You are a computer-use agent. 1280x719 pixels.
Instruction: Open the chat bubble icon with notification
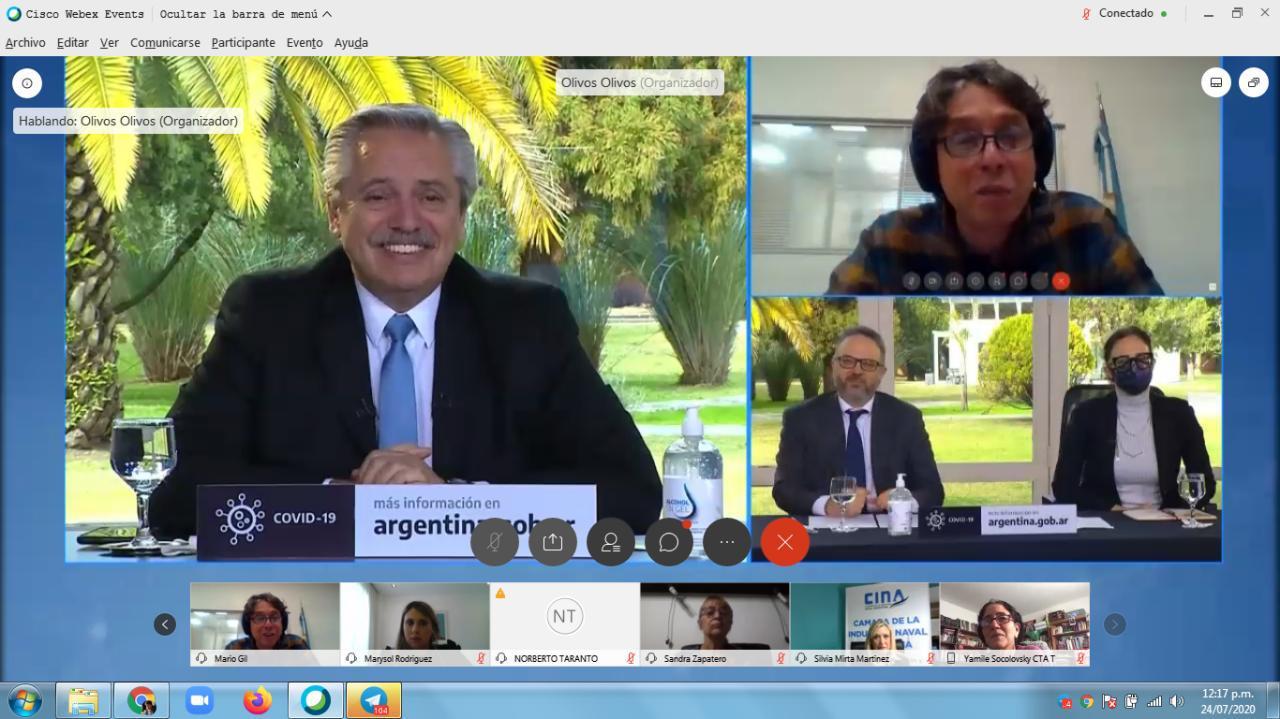coord(668,542)
